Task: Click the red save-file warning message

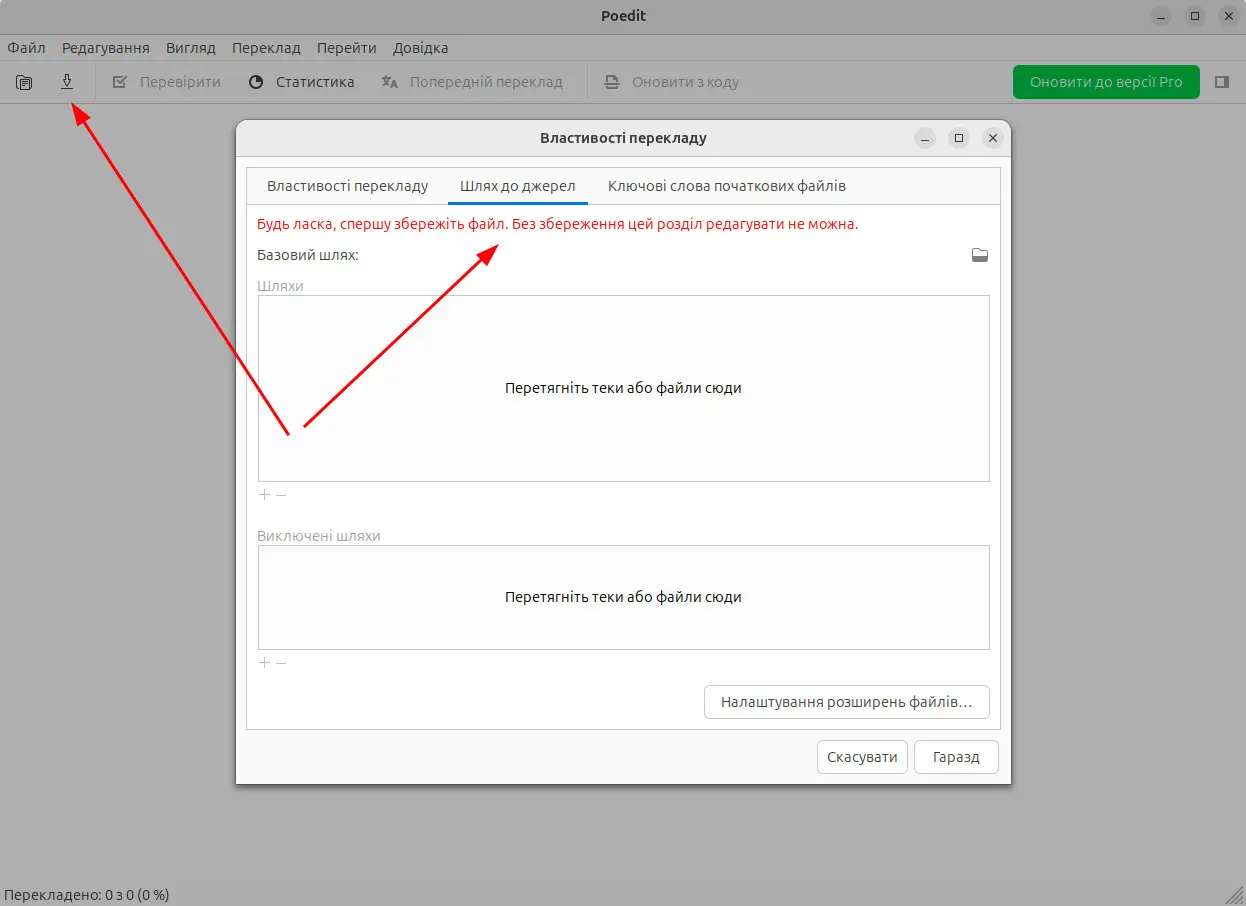Action: [x=557, y=224]
